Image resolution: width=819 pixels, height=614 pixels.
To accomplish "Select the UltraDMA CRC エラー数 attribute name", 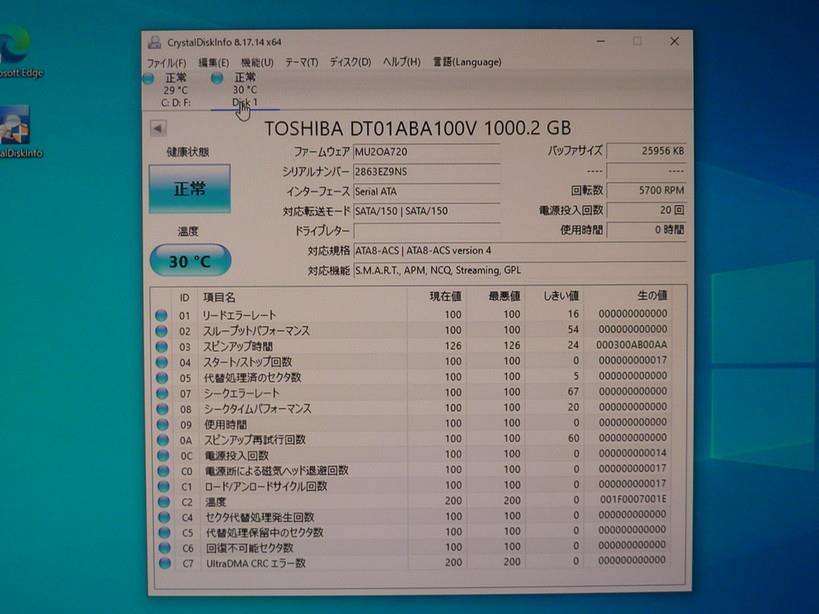I will 256,563.
